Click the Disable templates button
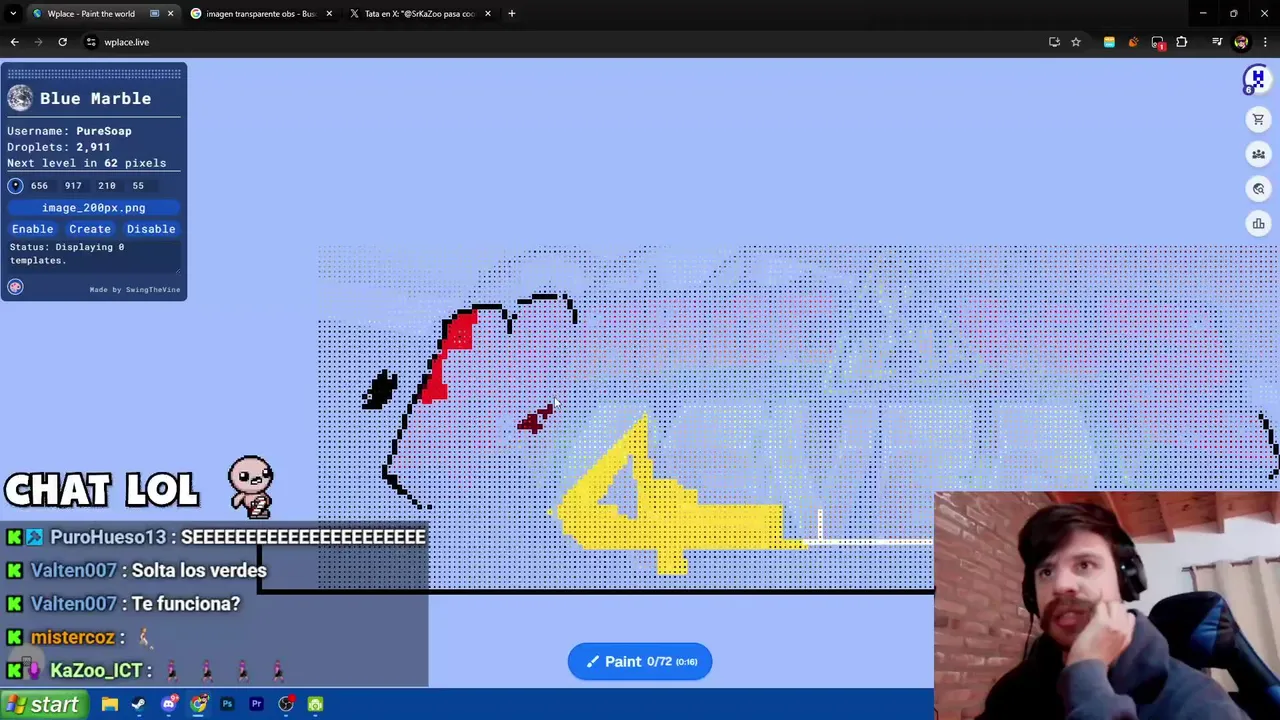The width and height of the screenshot is (1280, 720). tap(151, 229)
